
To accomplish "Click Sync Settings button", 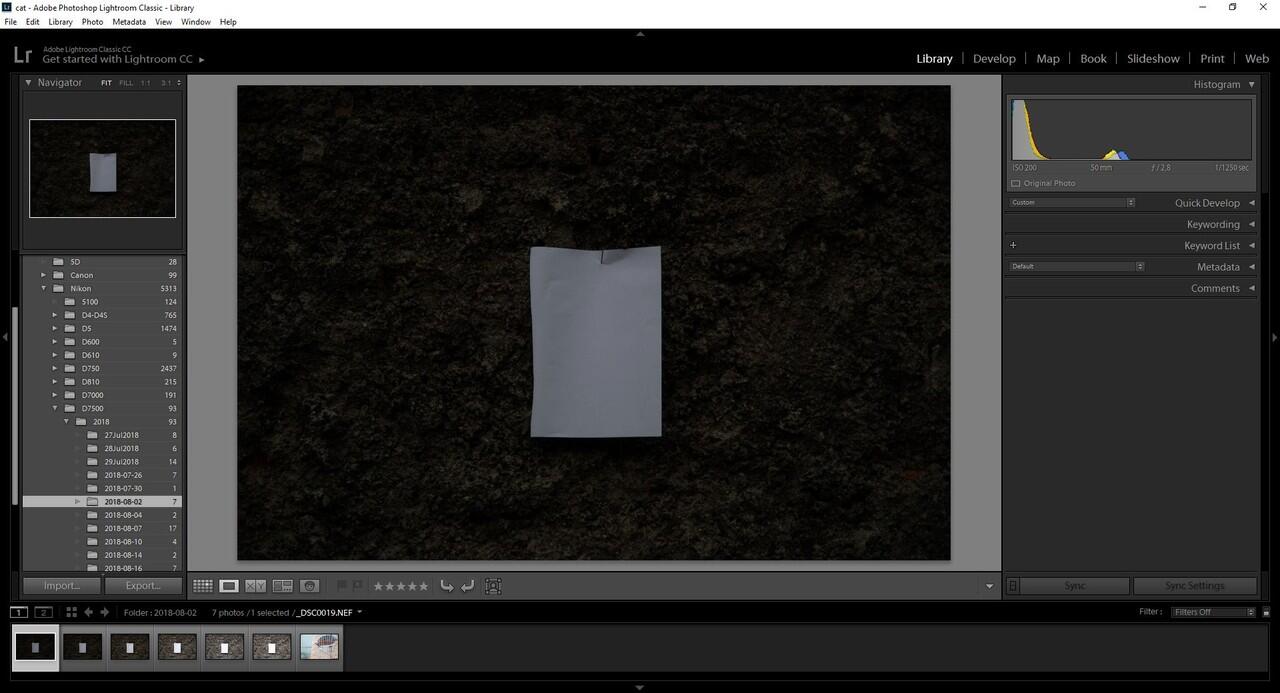I will 1194,586.
